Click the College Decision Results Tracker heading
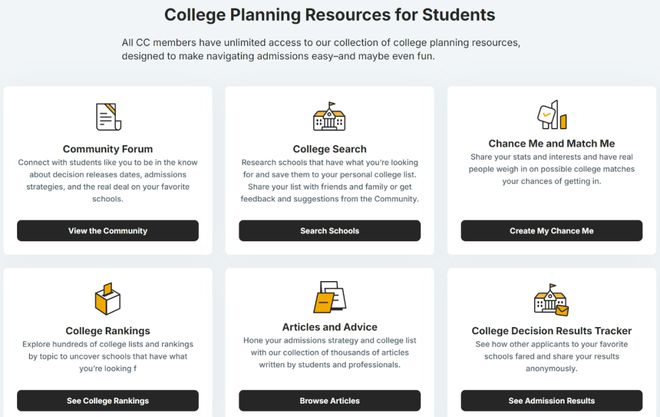Image resolution: width=660 pixels, height=417 pixels. pyautogui.click(x=551, y=331)
